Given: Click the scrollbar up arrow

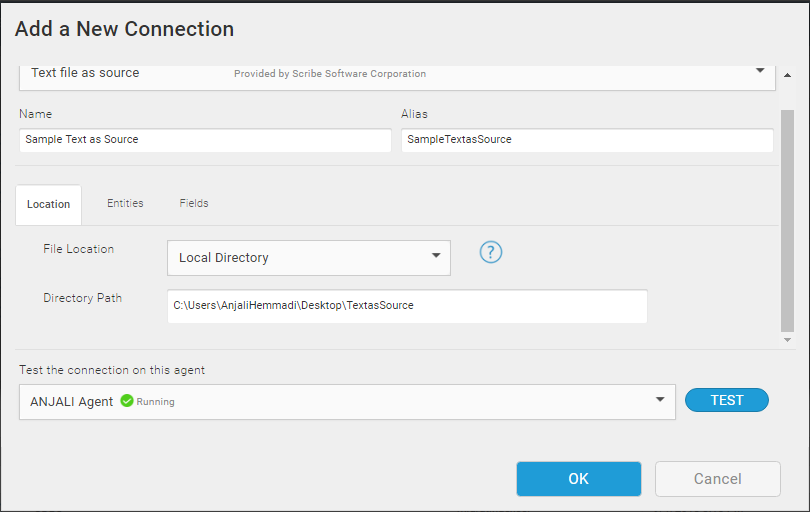Looking at the screenshot, I should point(787,75).
